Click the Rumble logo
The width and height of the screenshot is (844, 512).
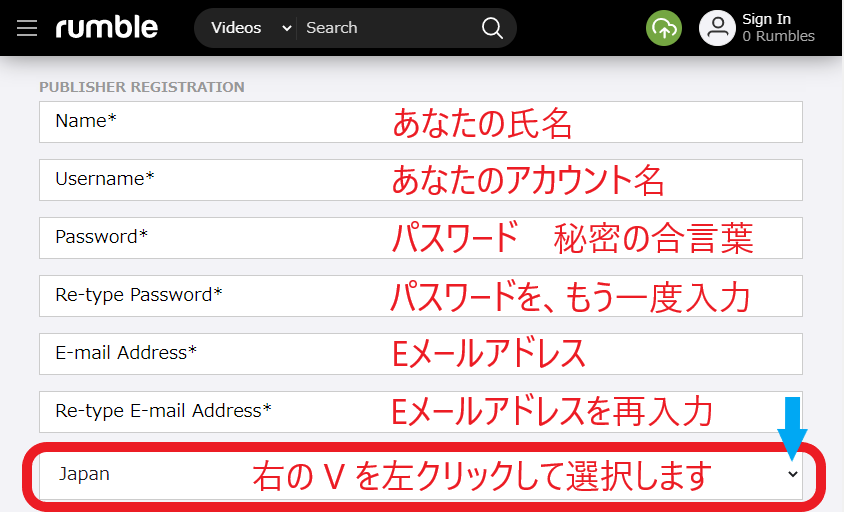106,28
